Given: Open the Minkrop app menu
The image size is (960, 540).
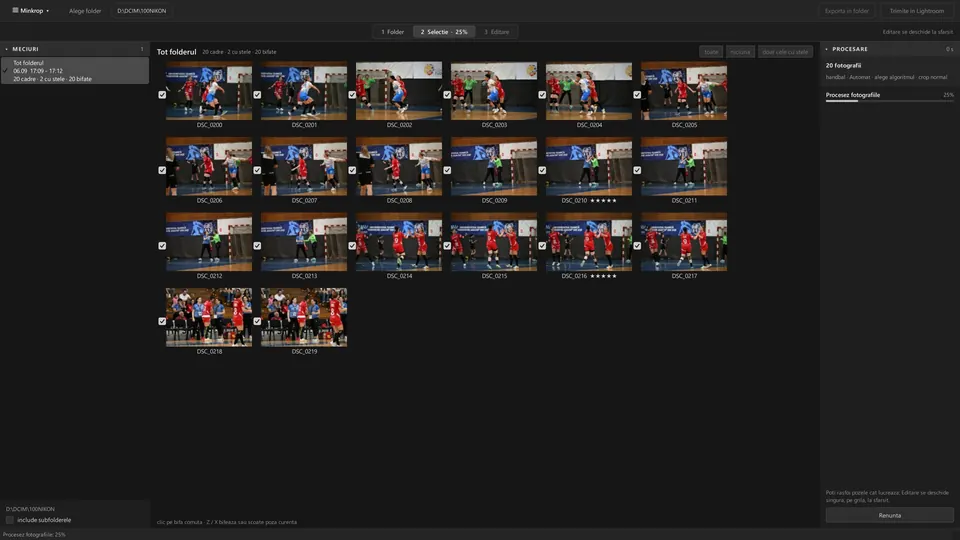Looking at the screenshot, I should (31, 10).
